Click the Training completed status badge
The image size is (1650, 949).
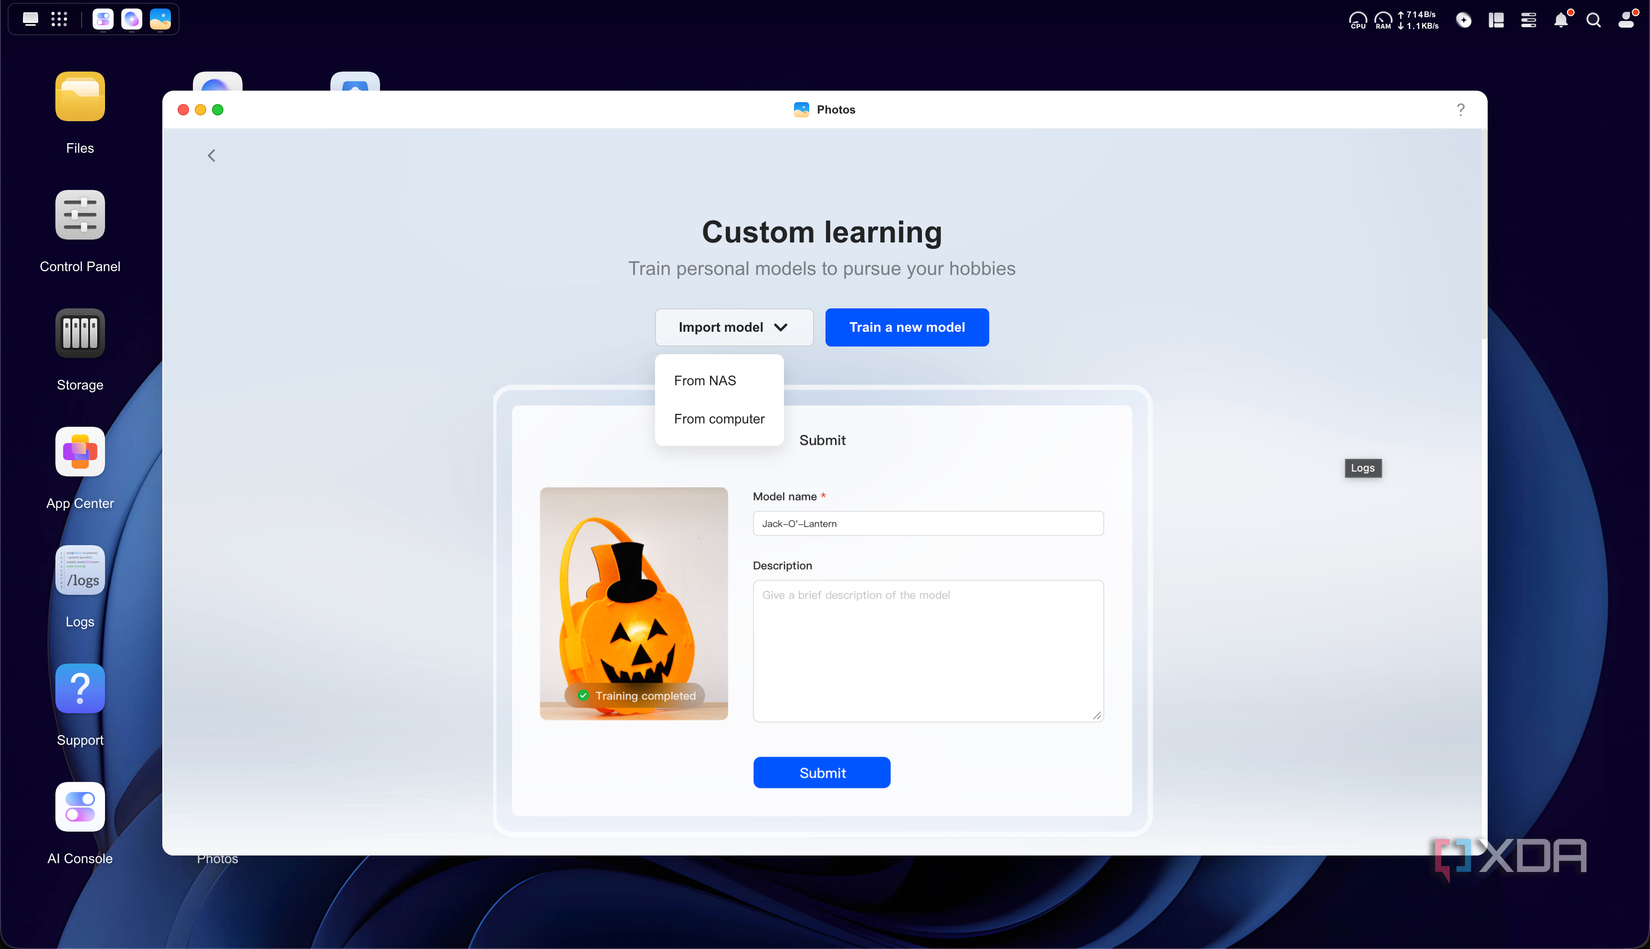pos(635,696)
